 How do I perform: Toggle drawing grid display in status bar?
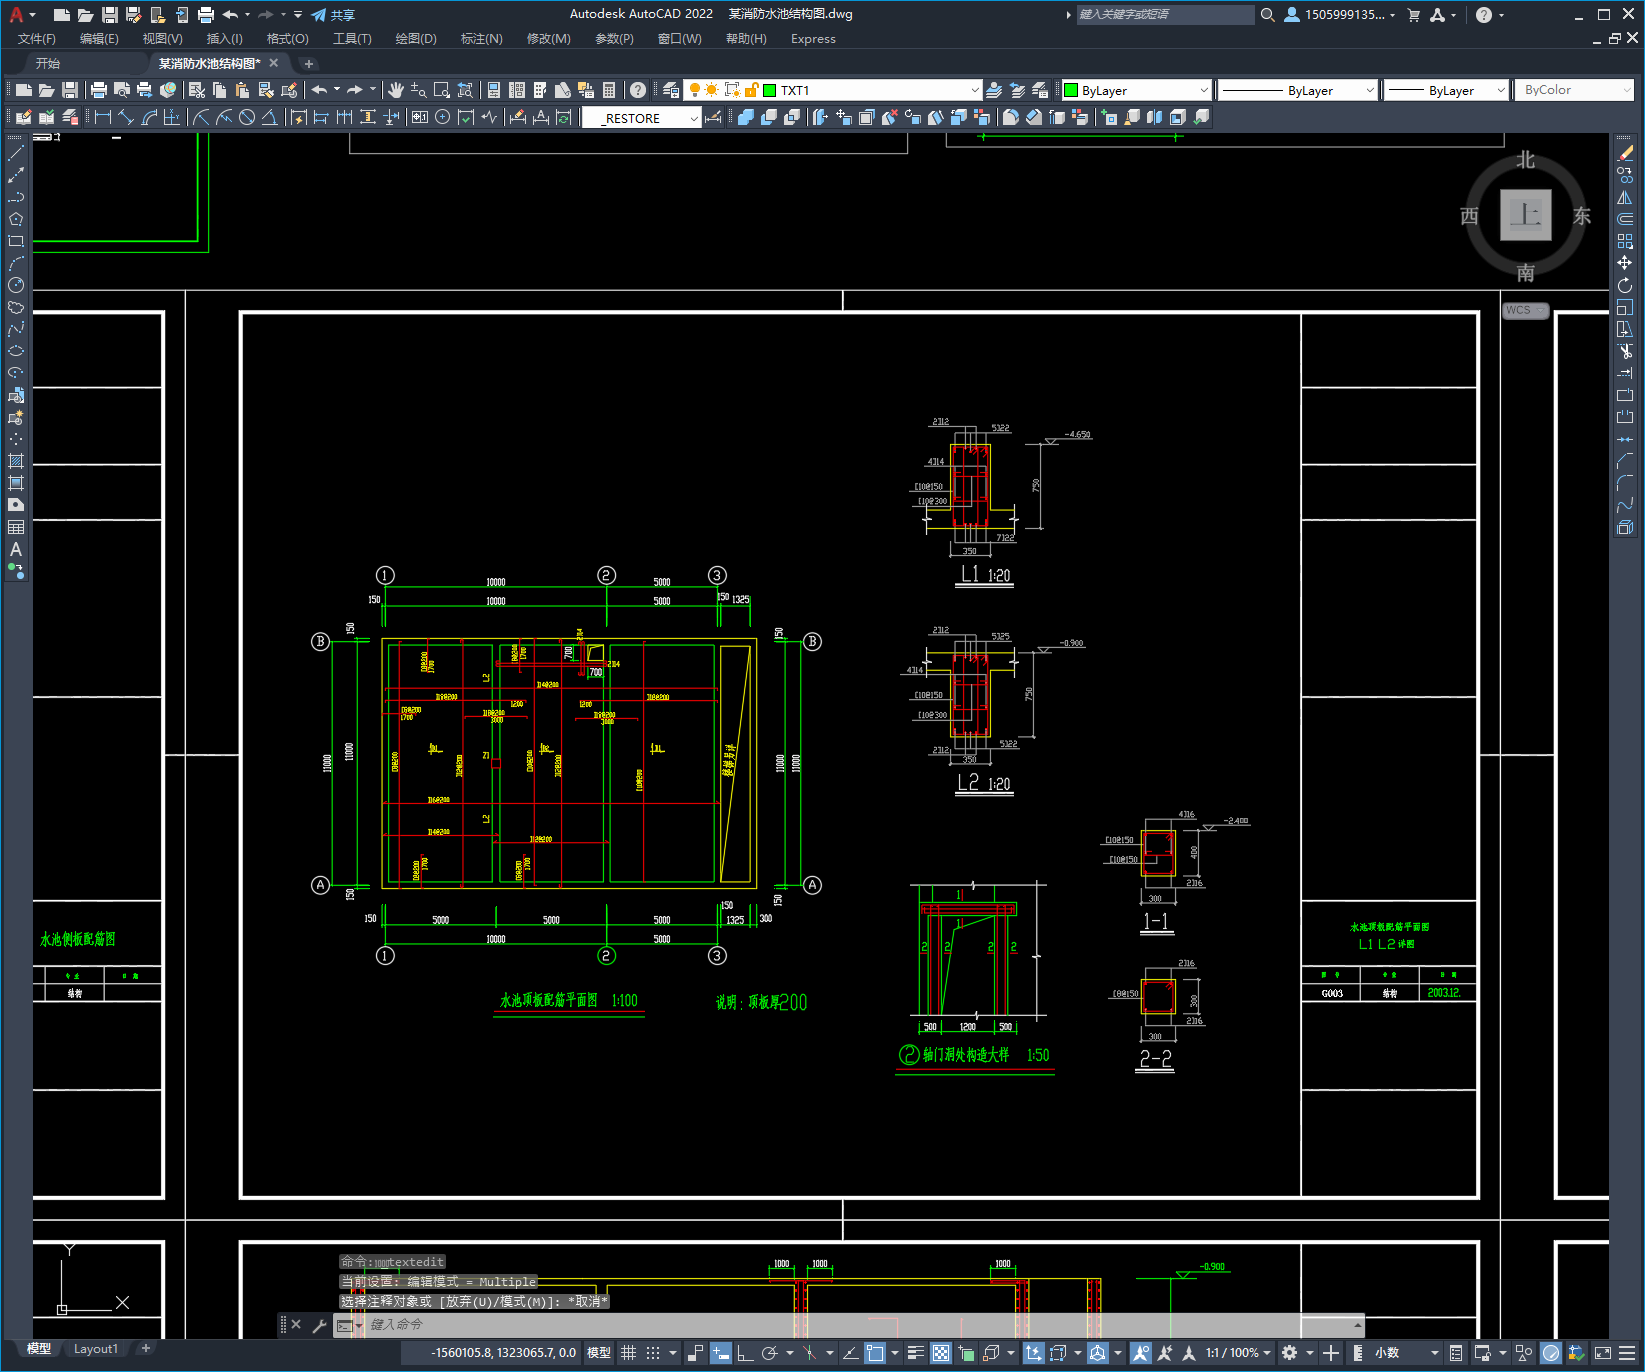click(x=629, y=1353)
